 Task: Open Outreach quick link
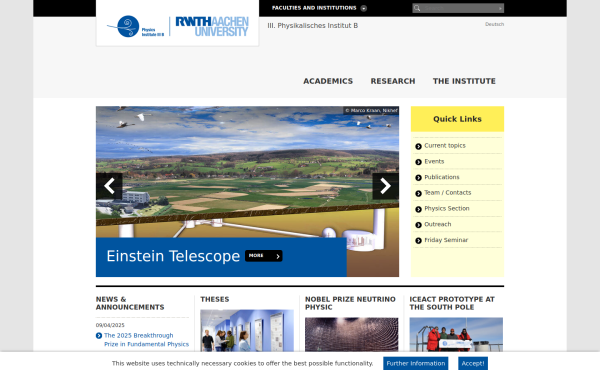pos(438,224)
